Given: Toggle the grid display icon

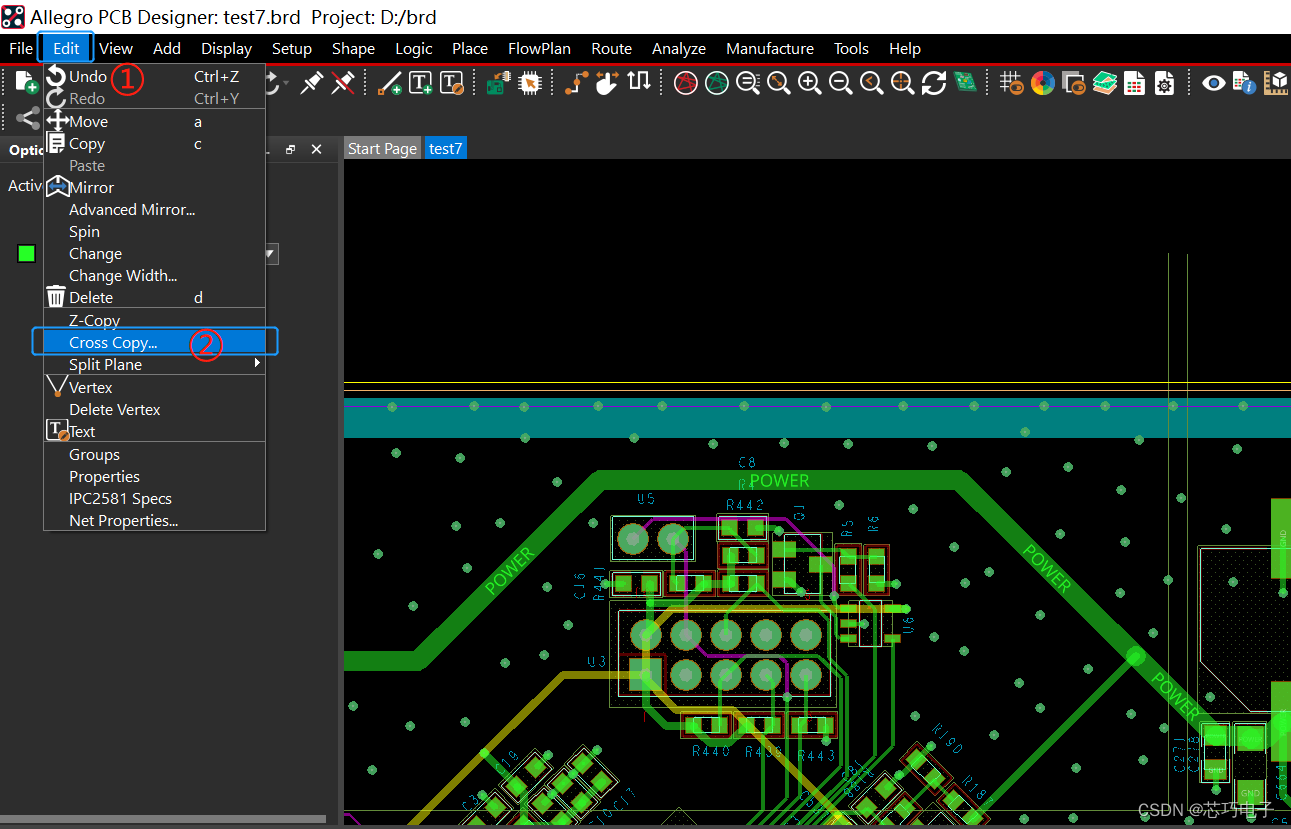Looking at the screenshot, I should [x=1010, y=83].
